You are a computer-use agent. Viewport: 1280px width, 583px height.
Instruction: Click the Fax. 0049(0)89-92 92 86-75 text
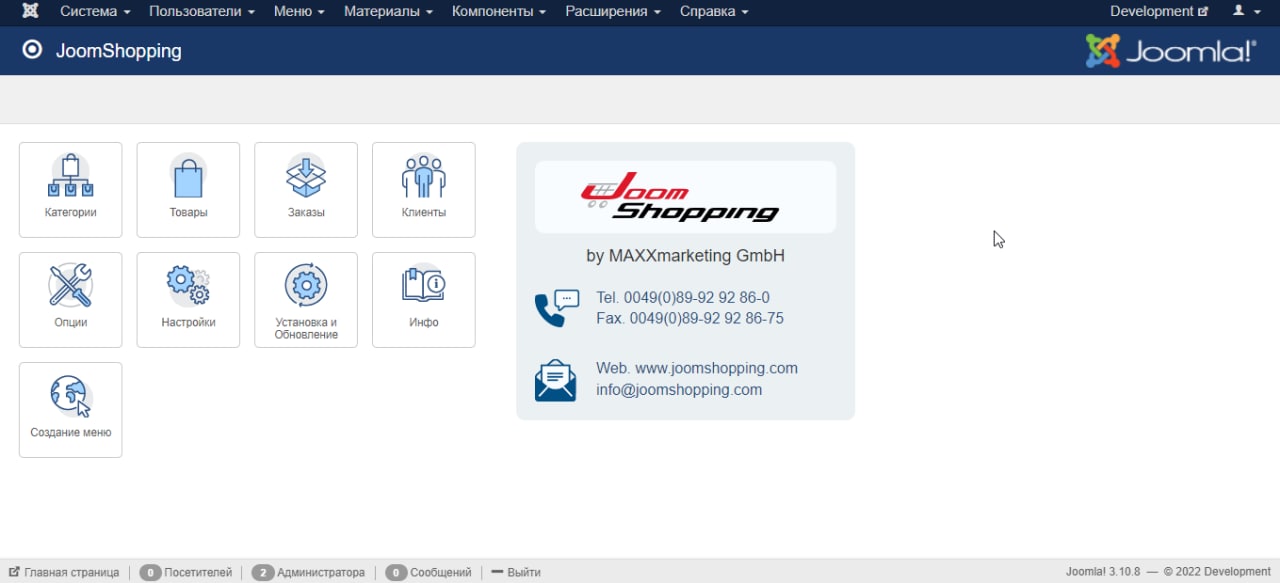pos(690,319)
